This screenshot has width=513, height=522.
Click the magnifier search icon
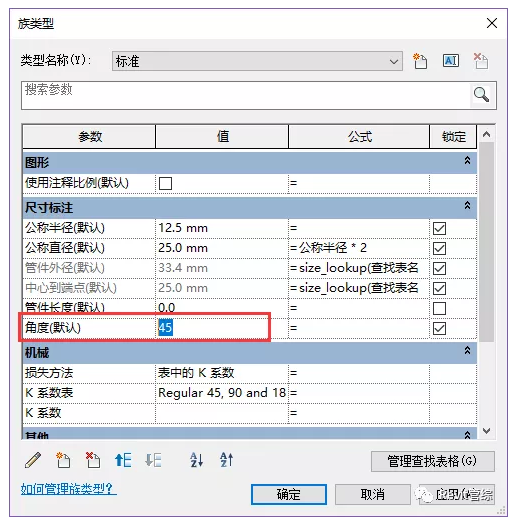pyautogui.click(x=481, y=95)
